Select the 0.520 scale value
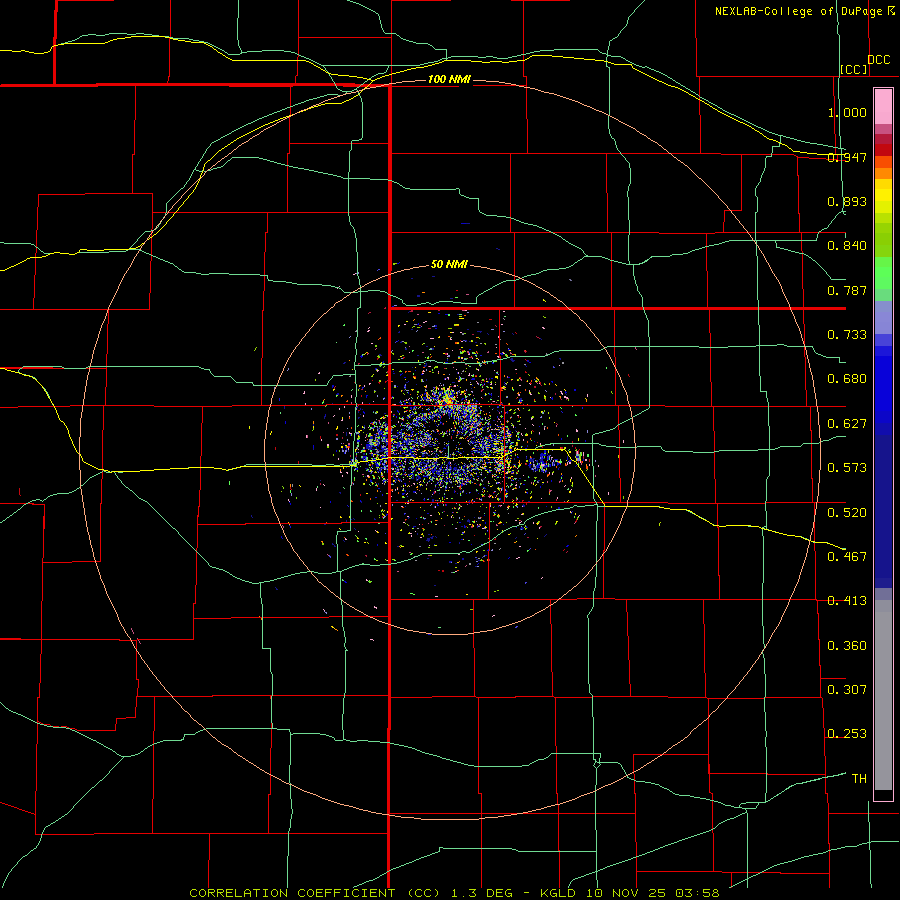This screenshot has height=900, width=900. pyautogui.click(x=847, y=513)
